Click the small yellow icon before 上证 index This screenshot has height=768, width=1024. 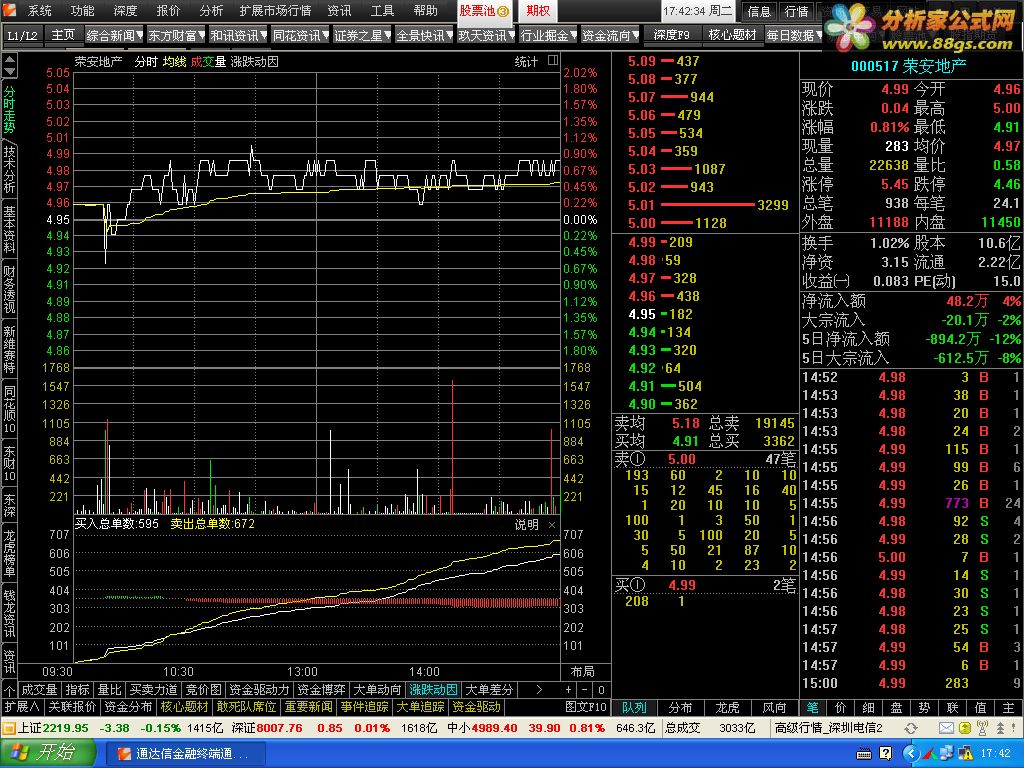pos(8,728)
